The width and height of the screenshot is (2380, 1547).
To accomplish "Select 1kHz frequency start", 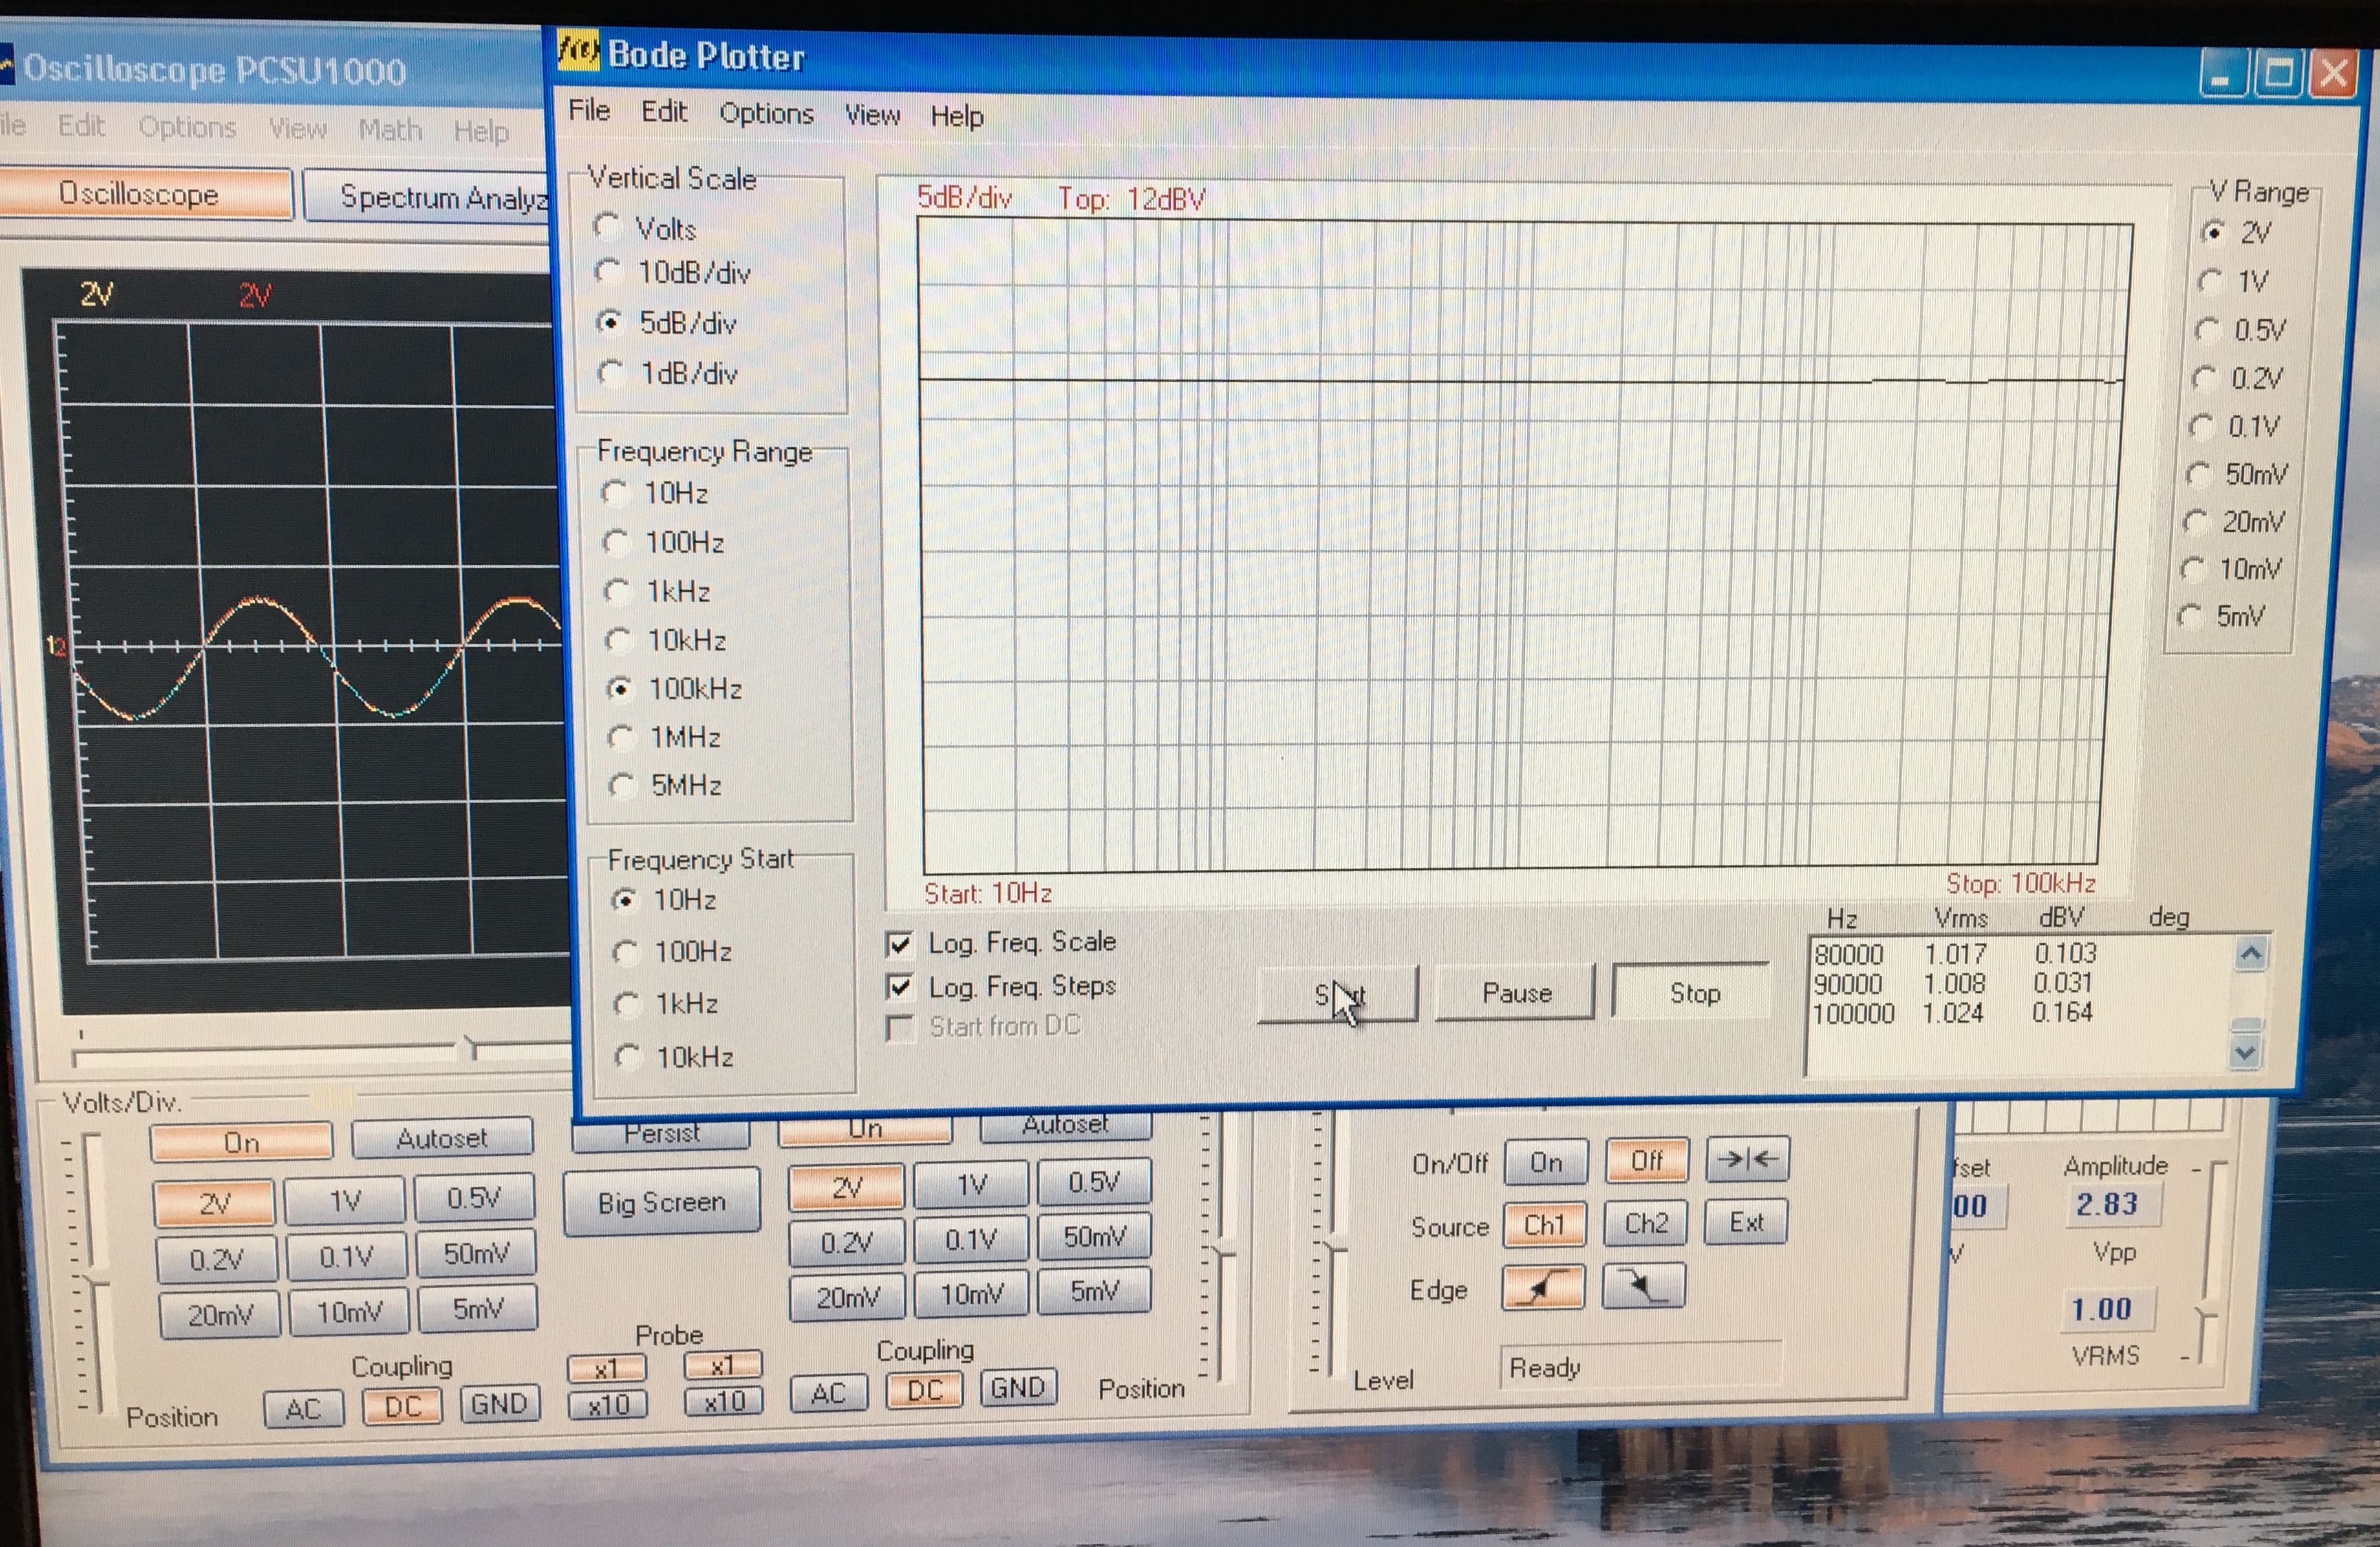I will tap(627, 1004).
